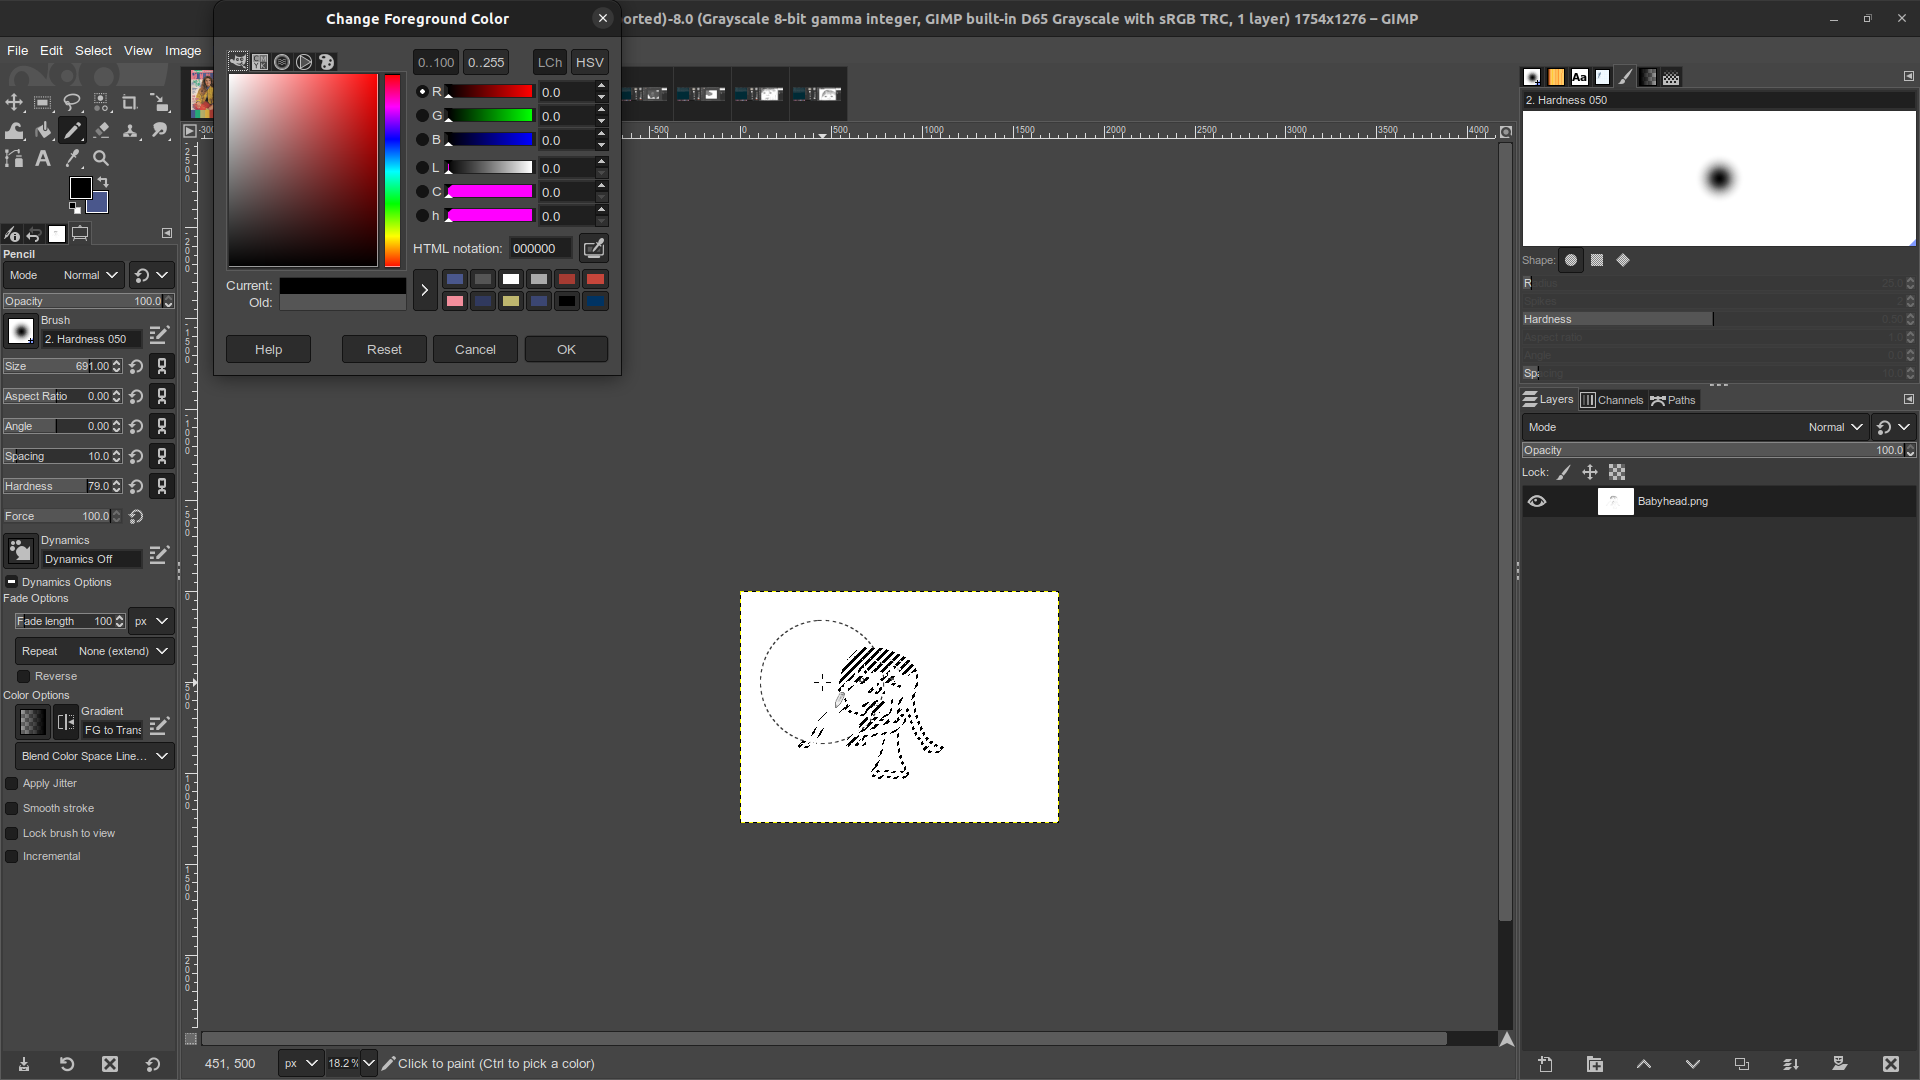Confirm color choice with OK button
The image size is (1920, 1080).
(566, 349)
